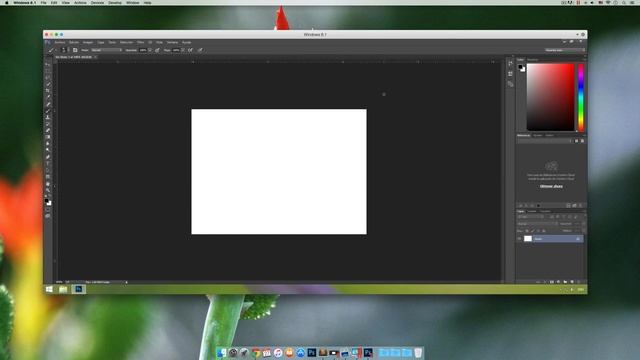Enable airbrush-style build-up
Viewport: 640px width, 360px height.
click(191, 50)
